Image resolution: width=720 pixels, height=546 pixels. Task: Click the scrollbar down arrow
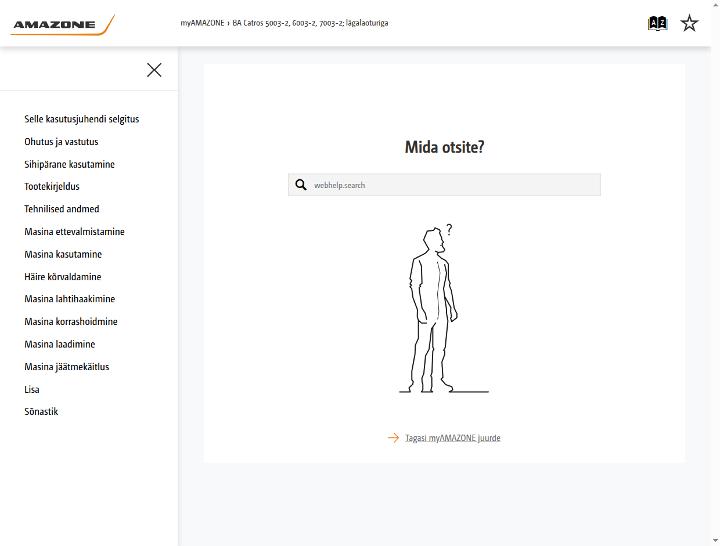pos(715,541)
